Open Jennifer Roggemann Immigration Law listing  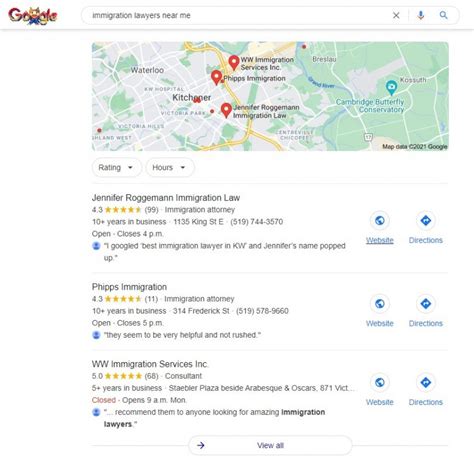point(166,198)
